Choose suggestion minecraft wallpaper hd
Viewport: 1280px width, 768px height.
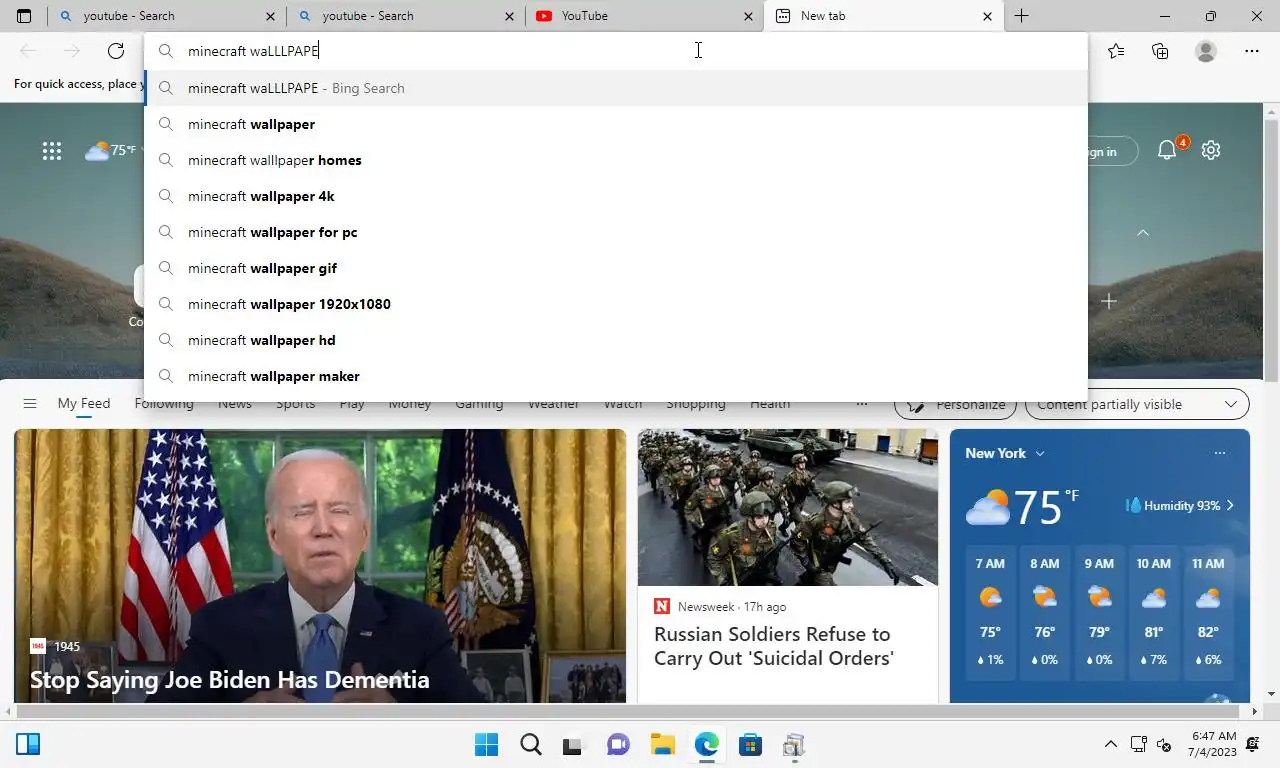616,340
